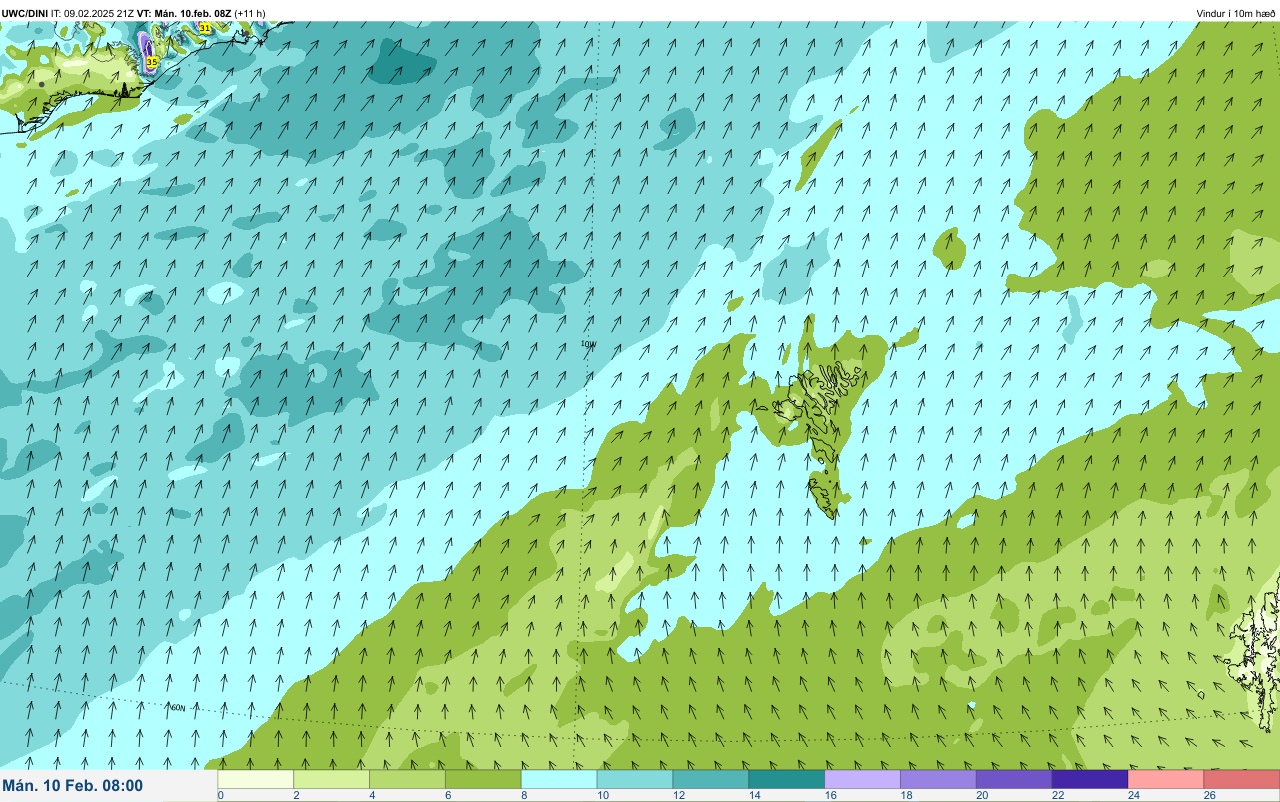Click the 22–24 dark indigo legend swatch
1280x802 pixels.
pos(1091,779)
